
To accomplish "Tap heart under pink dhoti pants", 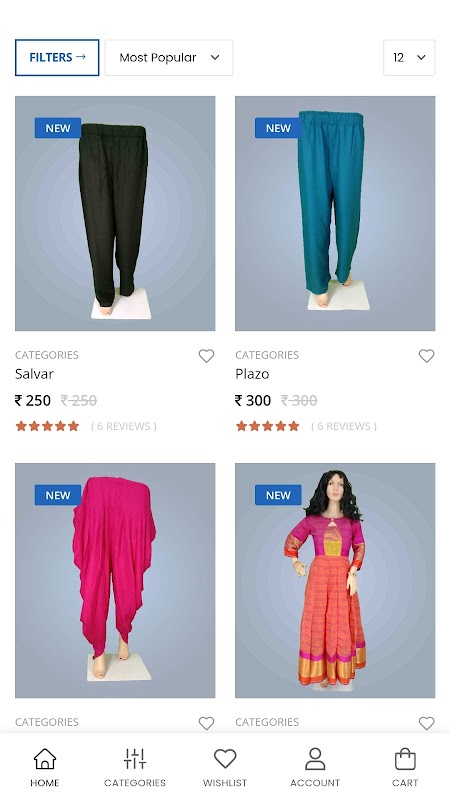I will pyautogui.click(x=206, y=723).
